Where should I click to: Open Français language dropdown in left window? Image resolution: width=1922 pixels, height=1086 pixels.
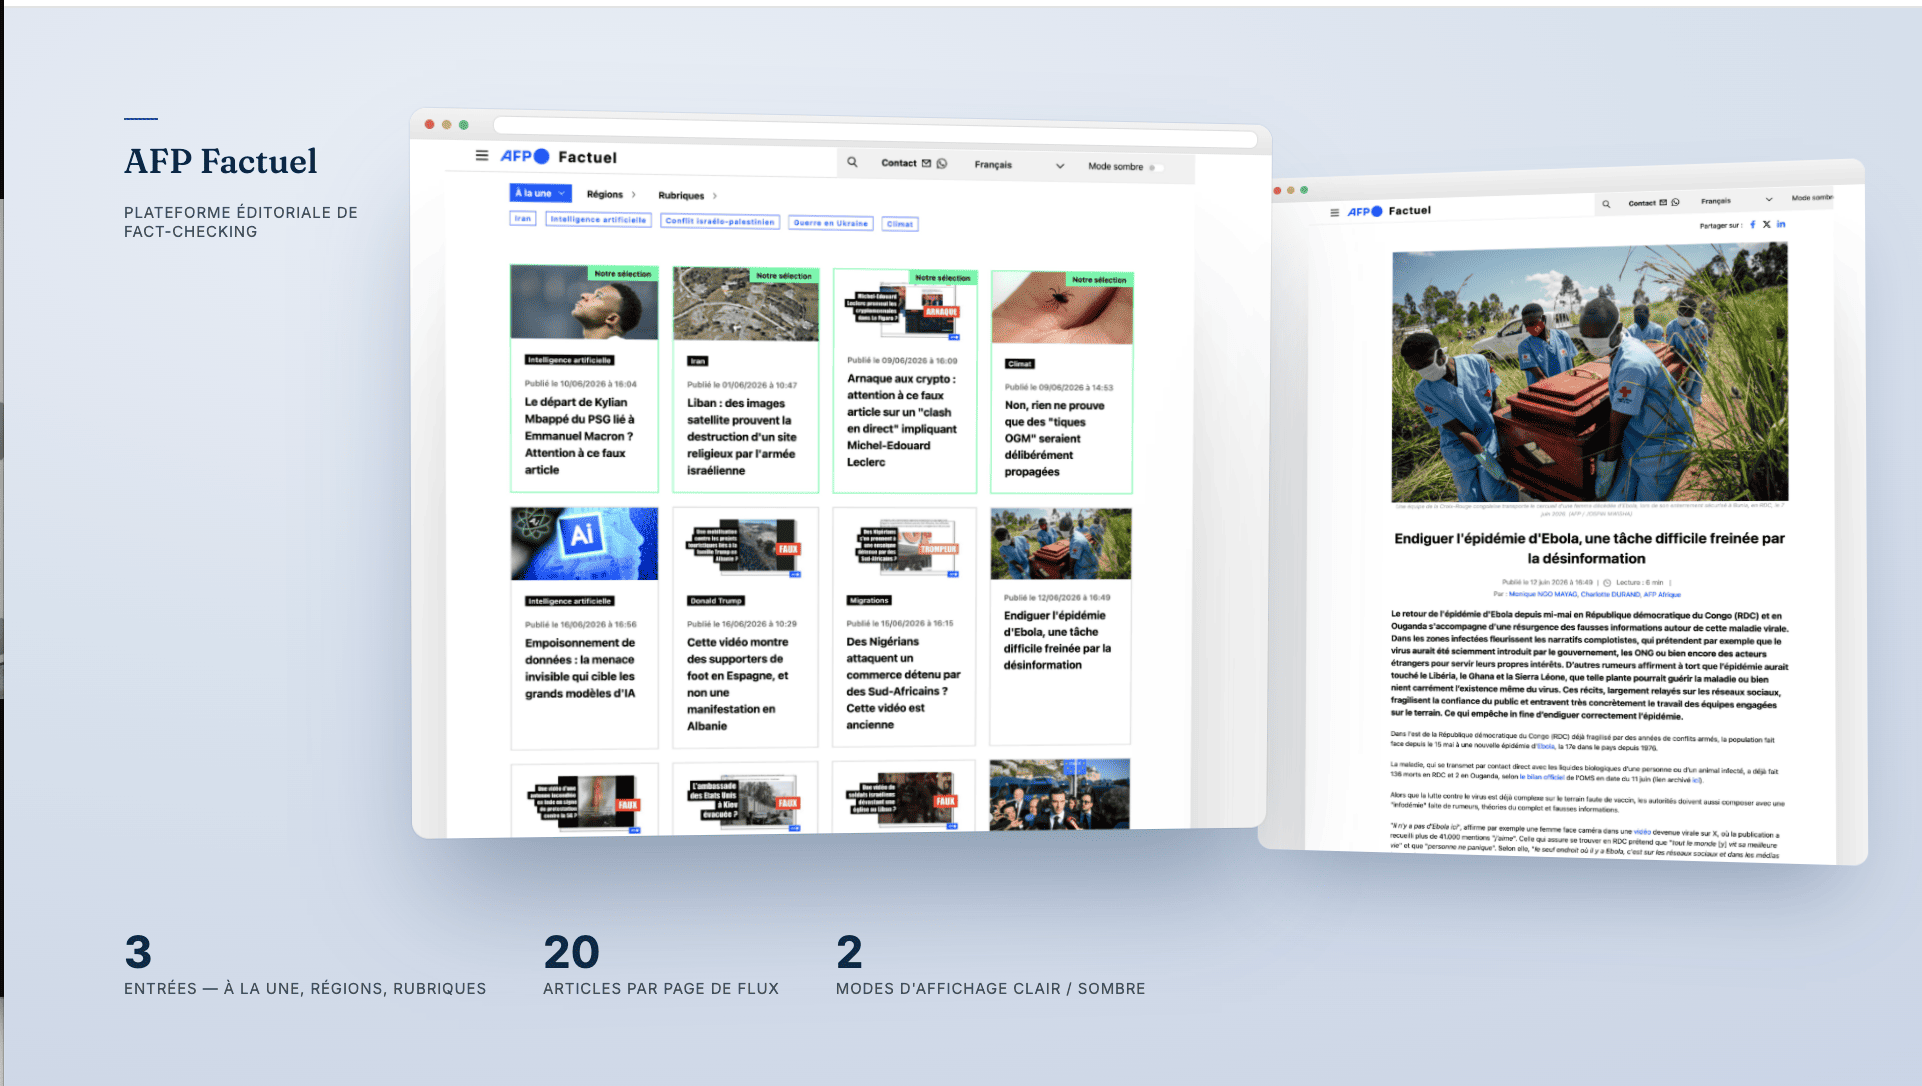pyautogui.click(x=1019, y=165)
